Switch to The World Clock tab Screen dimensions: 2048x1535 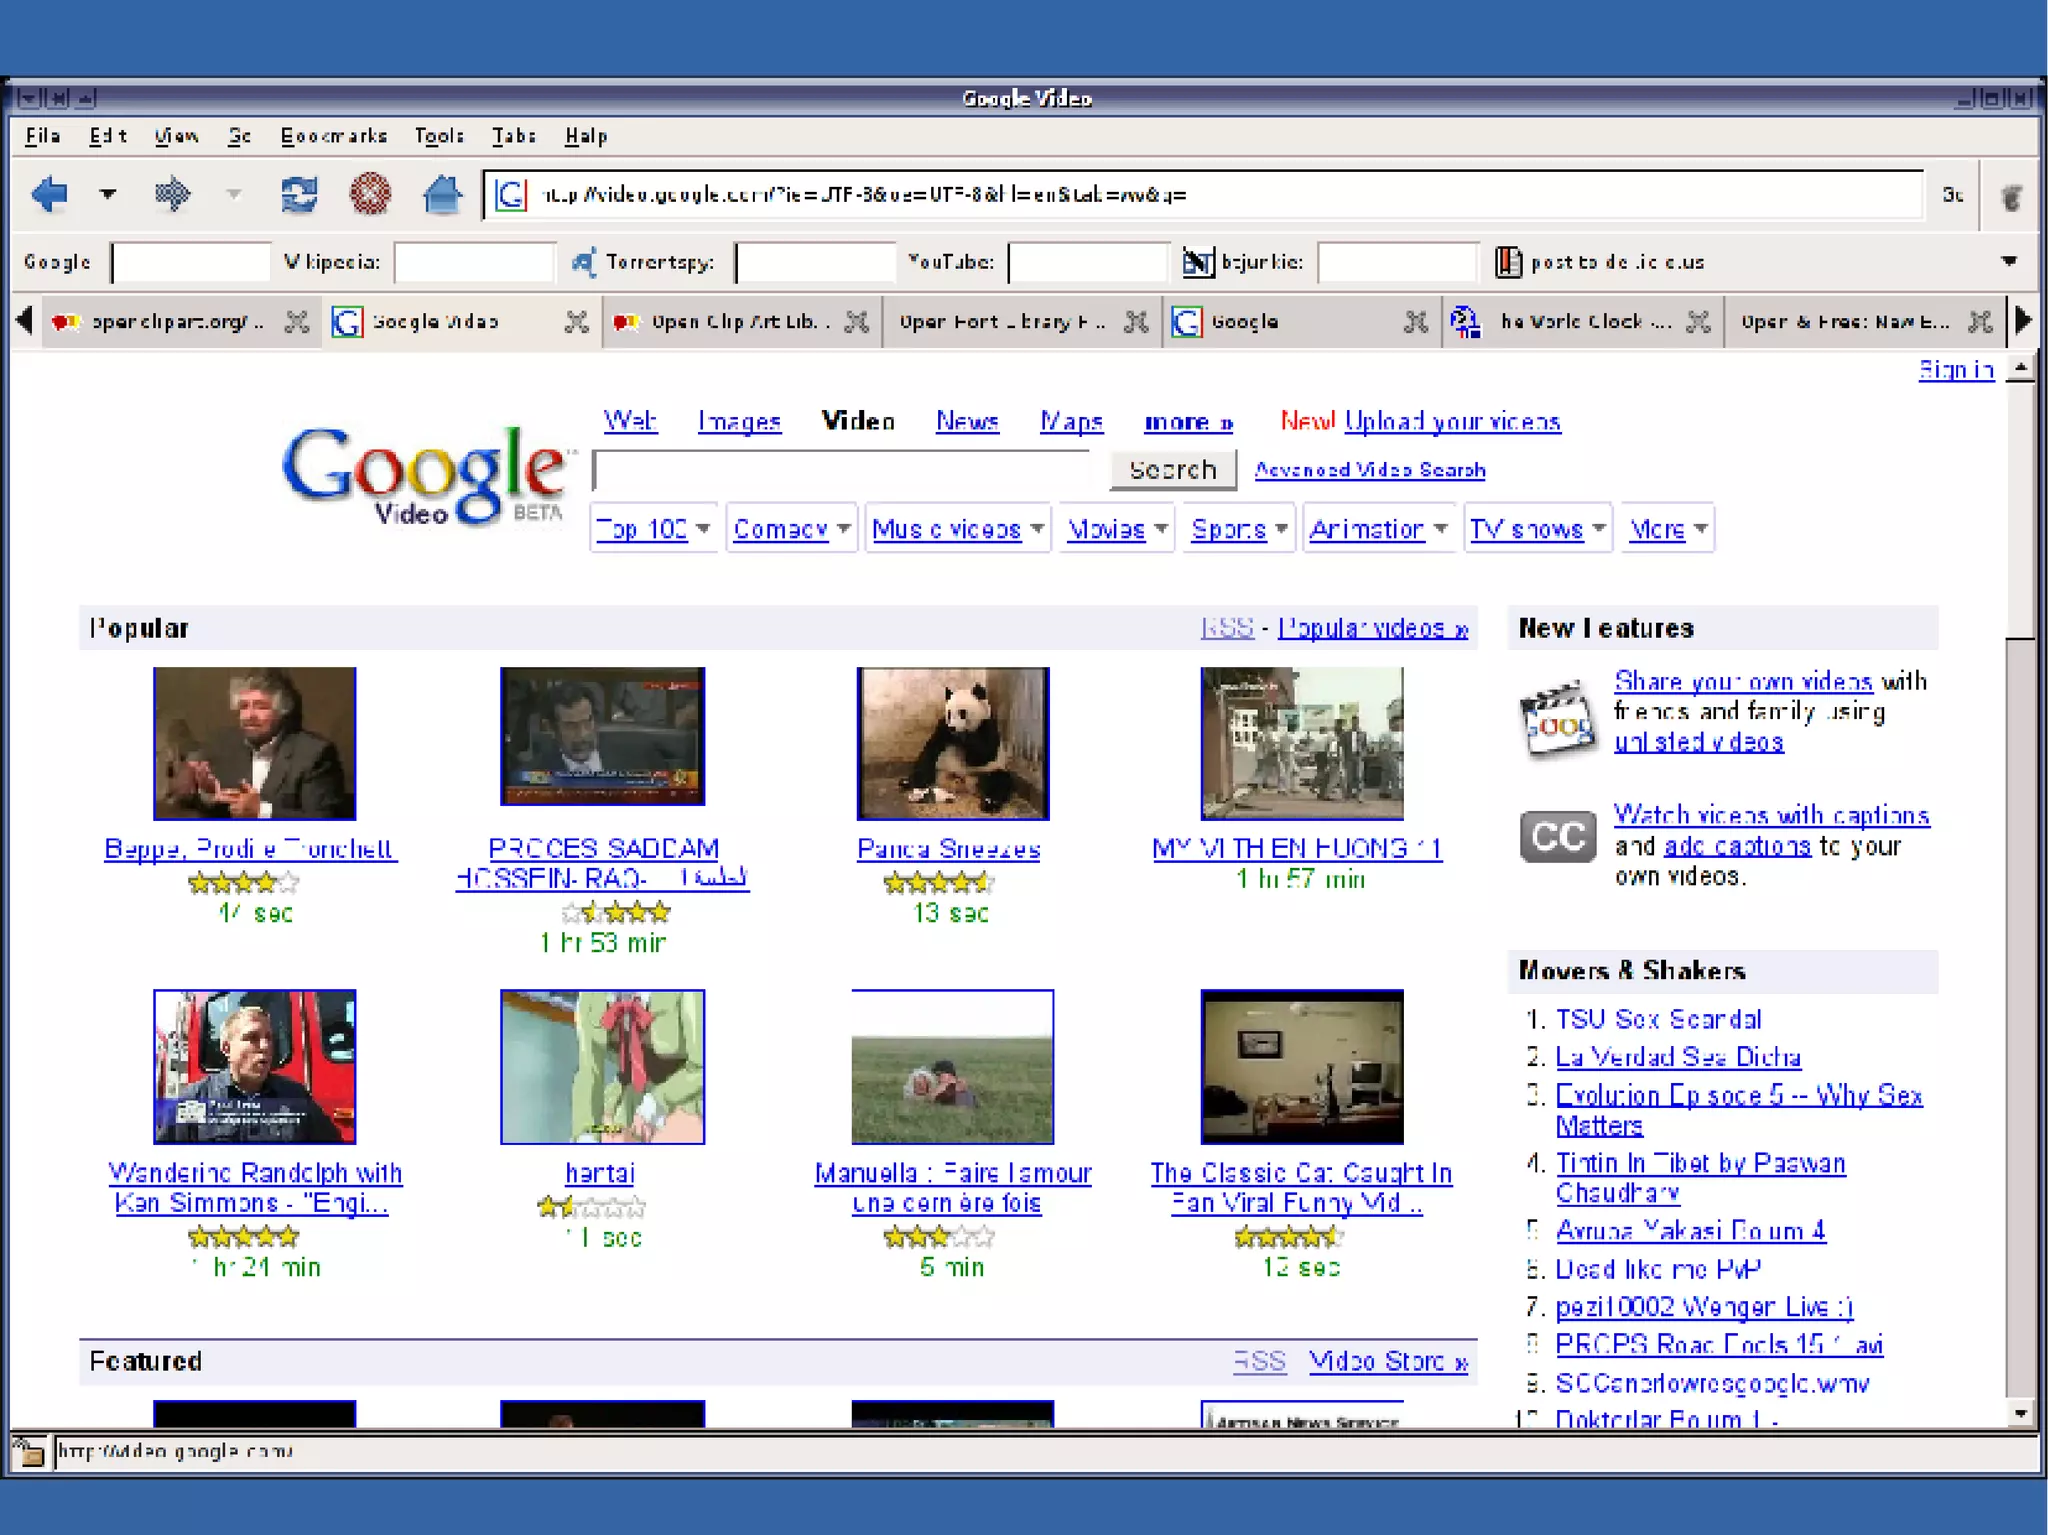(x=1570, y=322)
